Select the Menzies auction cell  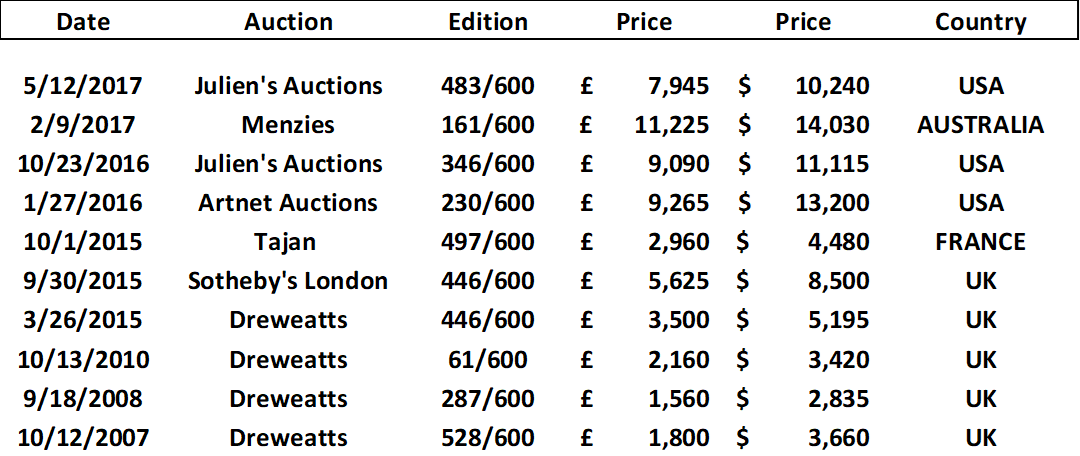click(289, 125)
